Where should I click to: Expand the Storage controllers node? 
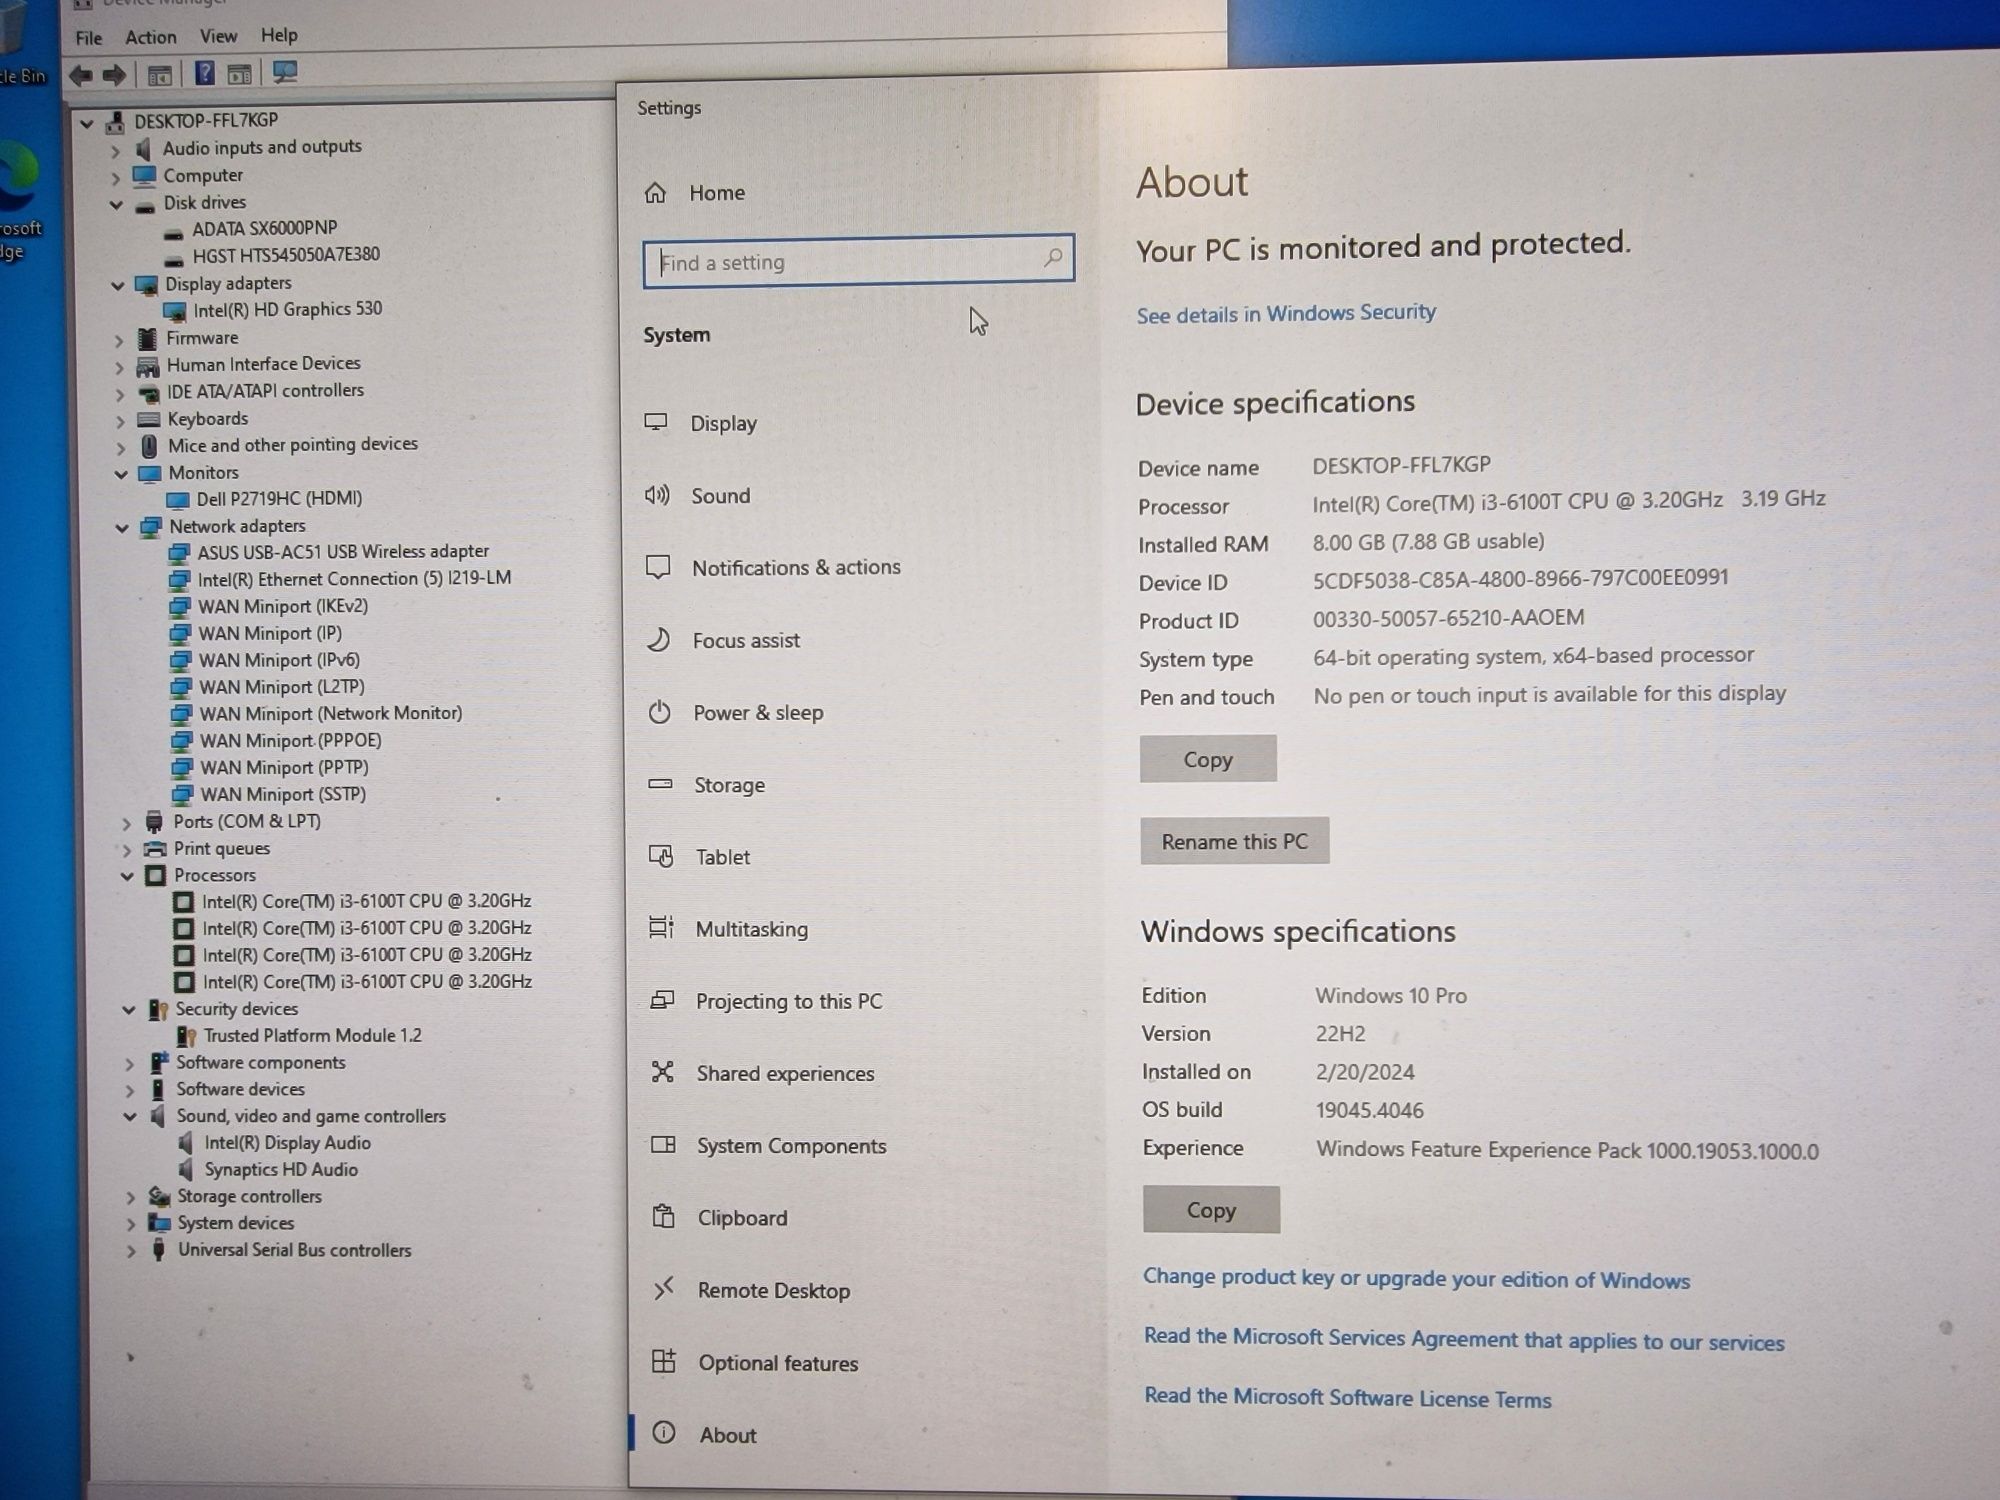click(x=131, y=1197)
